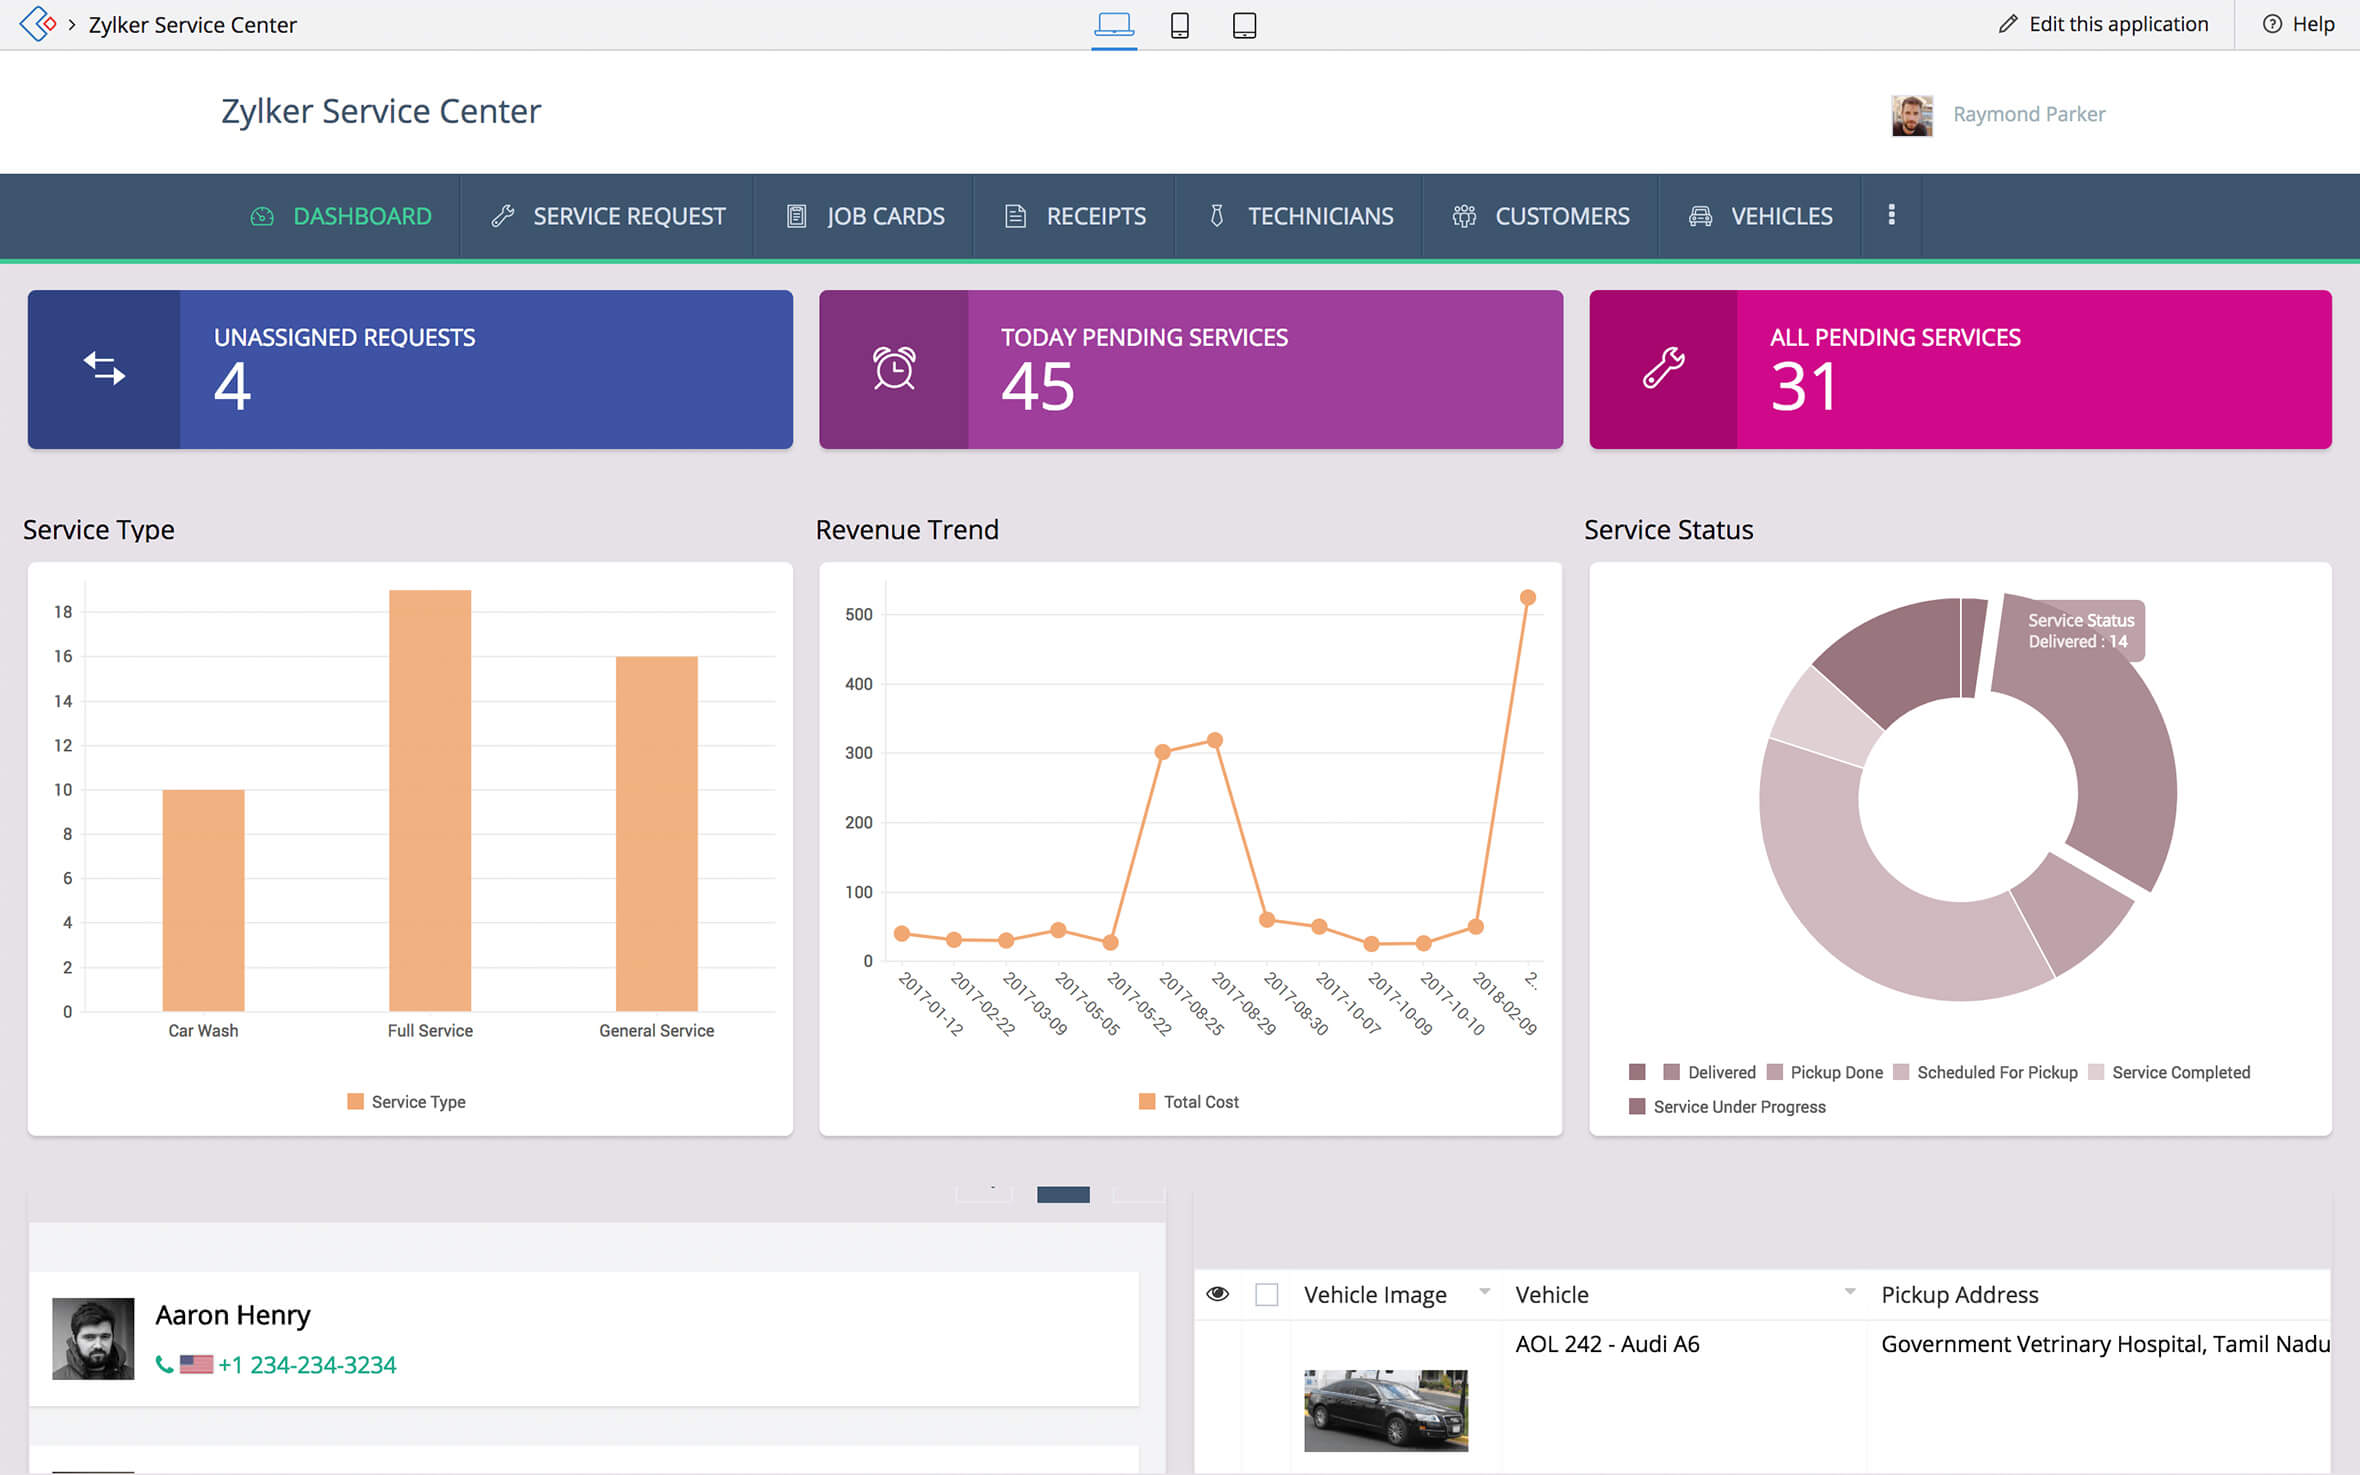The image size is (2360, 1475).
Task: Click the swap arrows Unassigned Requests icon
Action: 104,369
